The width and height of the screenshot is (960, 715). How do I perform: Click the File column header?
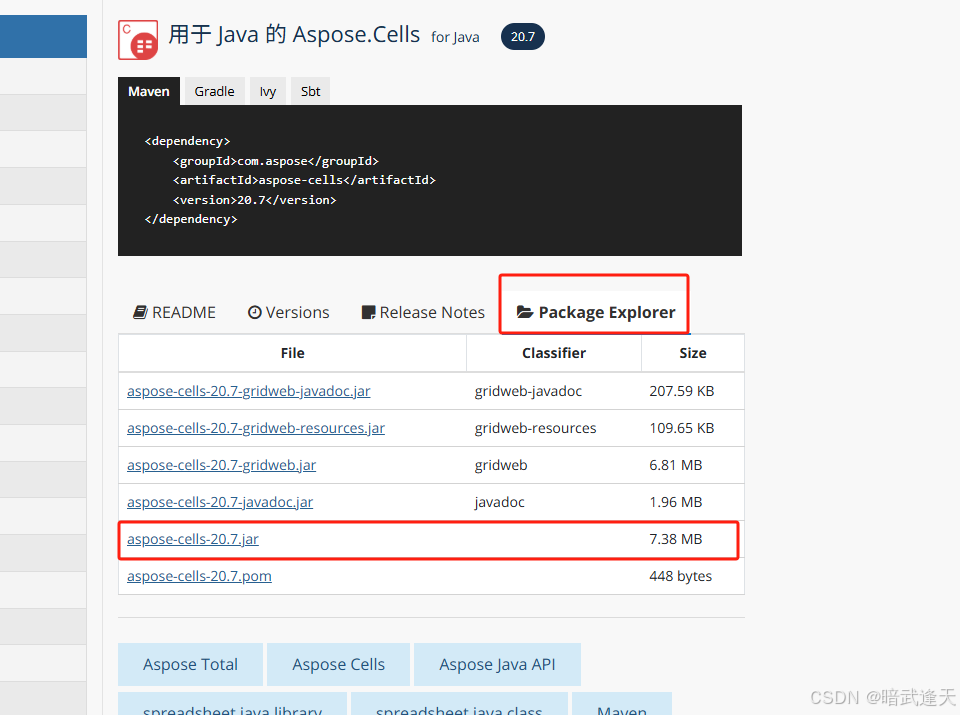293,353
